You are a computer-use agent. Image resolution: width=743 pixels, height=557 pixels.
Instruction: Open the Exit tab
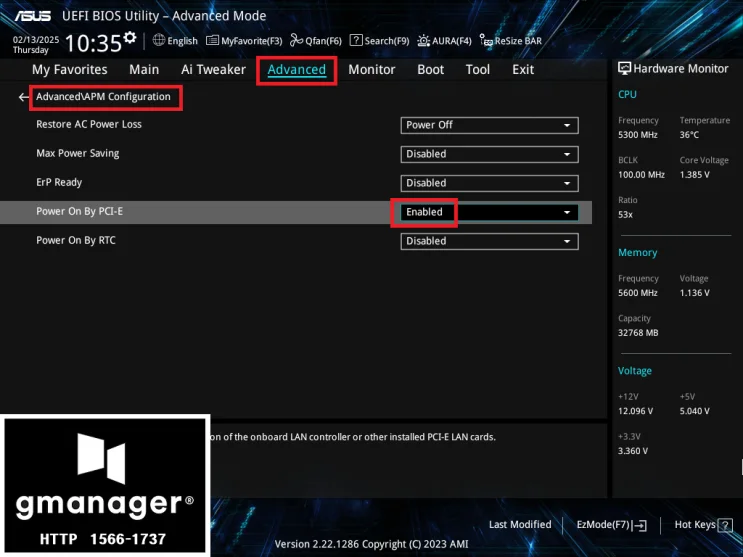point(523,70)
